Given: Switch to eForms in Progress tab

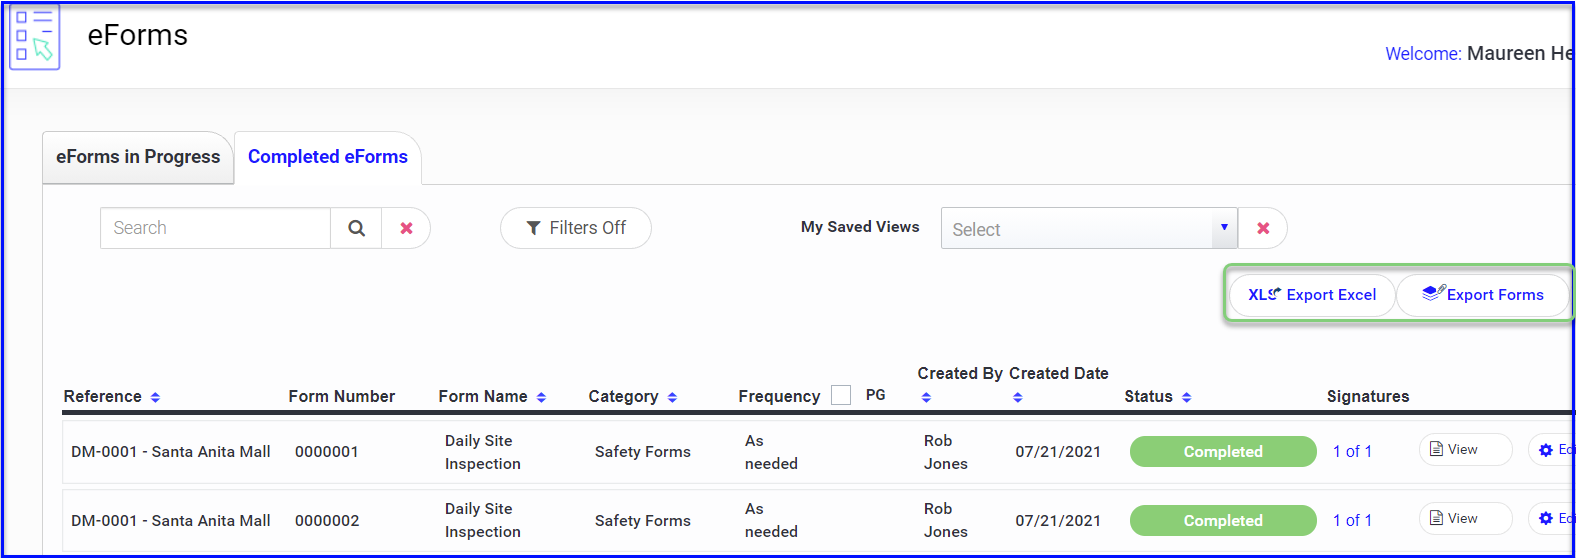Looking at the screenshot, I should [x=138, y=157].
